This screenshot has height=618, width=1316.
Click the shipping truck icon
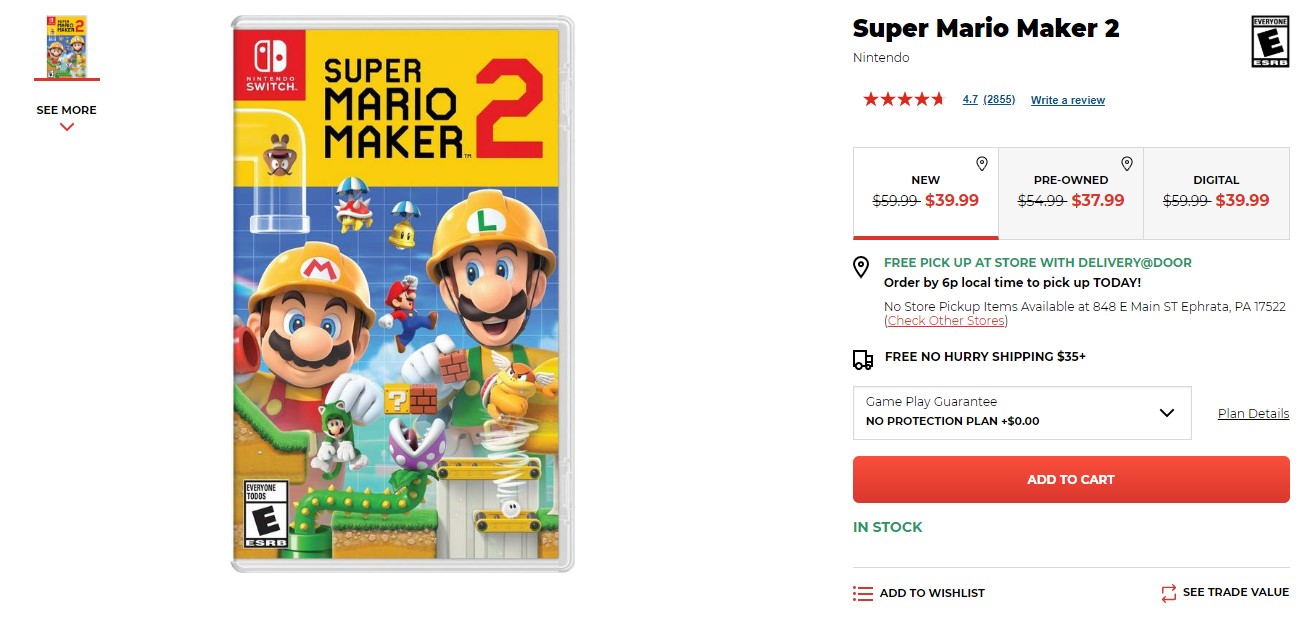[862, 359]
